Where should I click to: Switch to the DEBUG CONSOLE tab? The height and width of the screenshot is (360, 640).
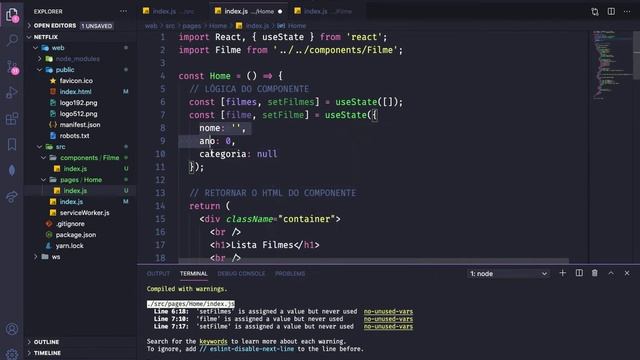pos(241,273)
